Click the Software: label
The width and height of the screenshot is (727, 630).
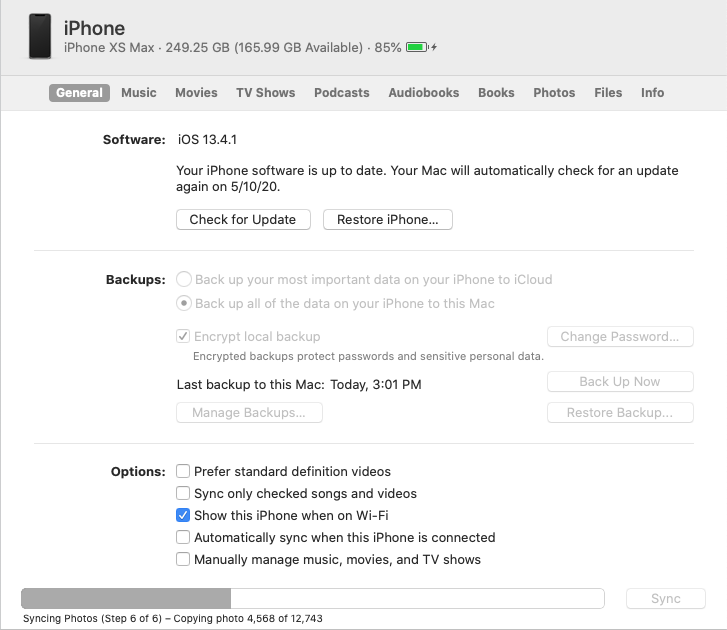(x=134, y=140)
